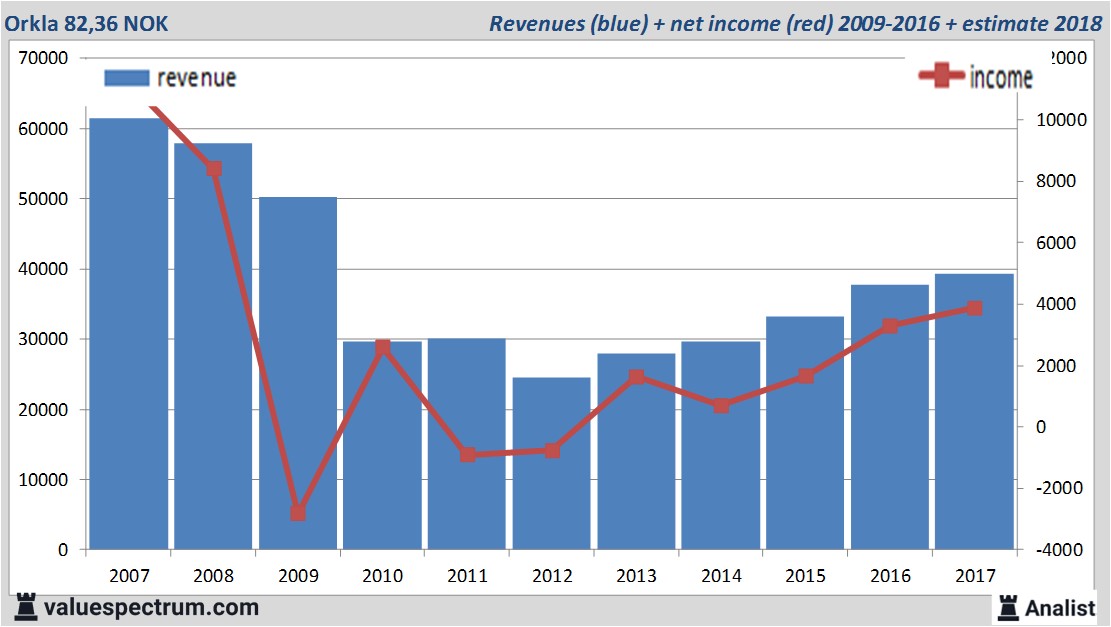
Task: Click the 2012 x-axis year label
Action: click(x=552, y=575)
